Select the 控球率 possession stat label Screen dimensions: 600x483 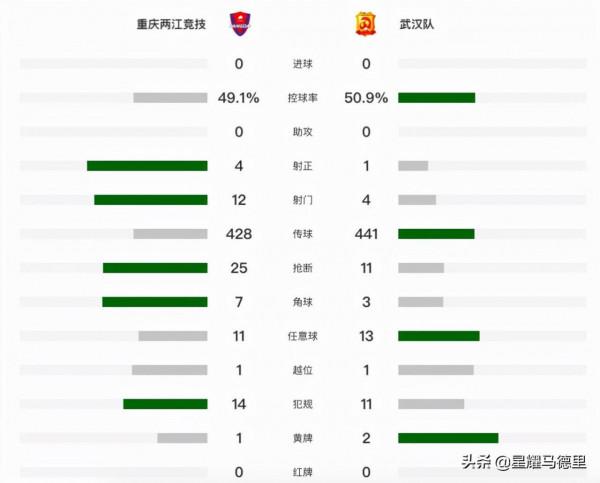coord(302,98)
